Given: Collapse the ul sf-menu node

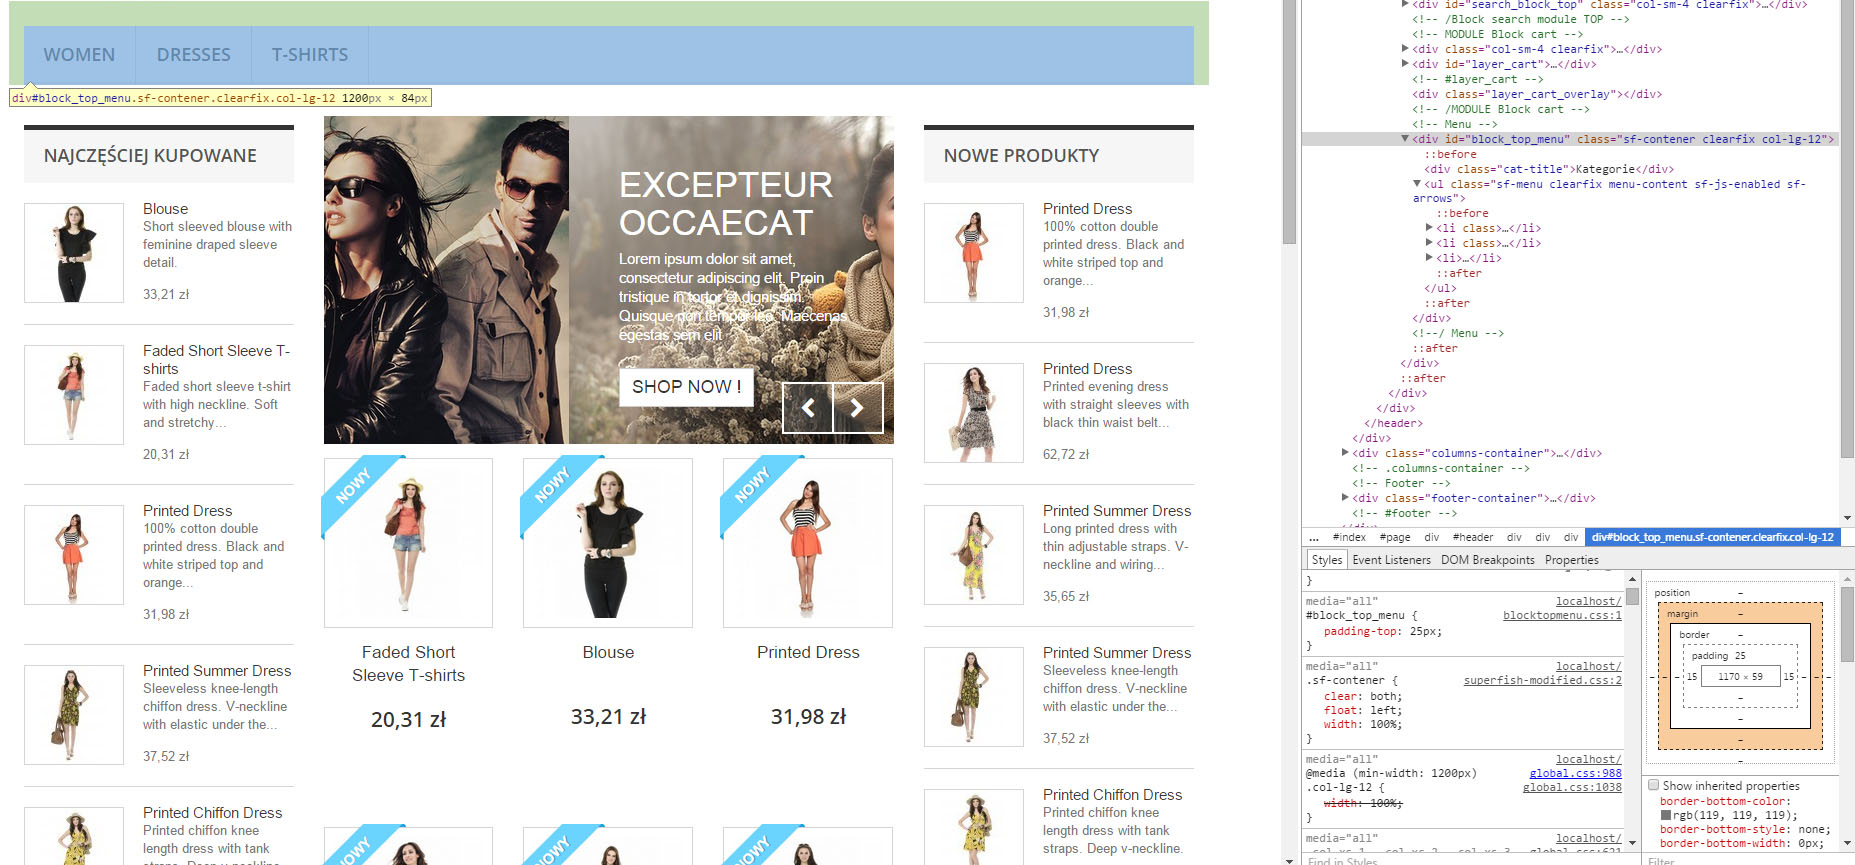Looking at the screenshot, I should click(x=1417, y=184).
